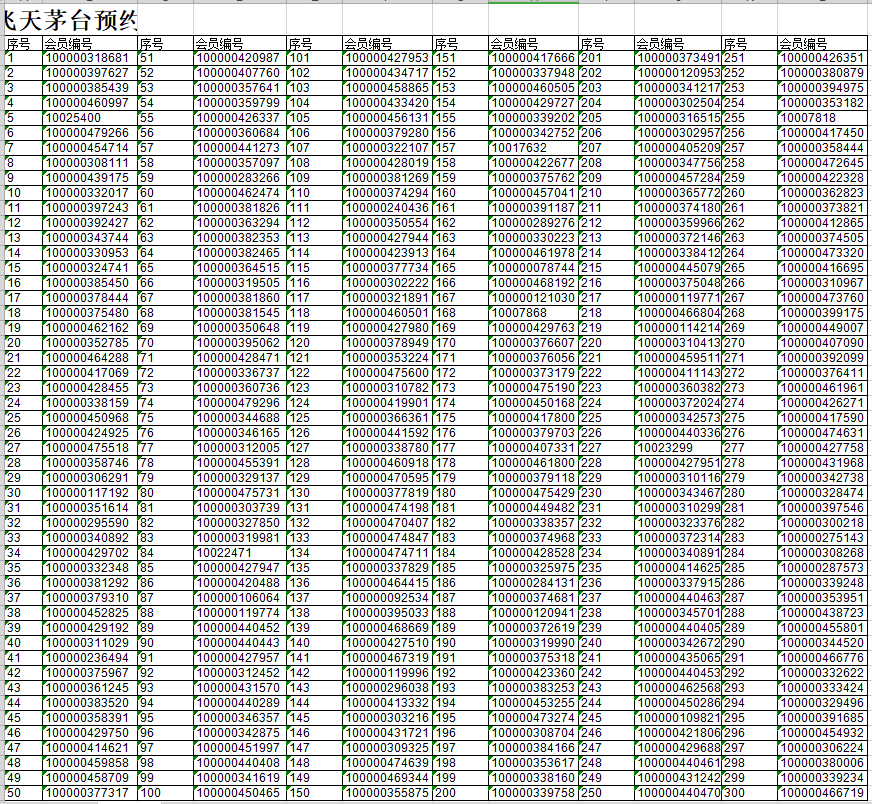Screen dimensions: 872x804
Task: Click member number 10007868 in row 168
Action: click(x=533, y=314)
